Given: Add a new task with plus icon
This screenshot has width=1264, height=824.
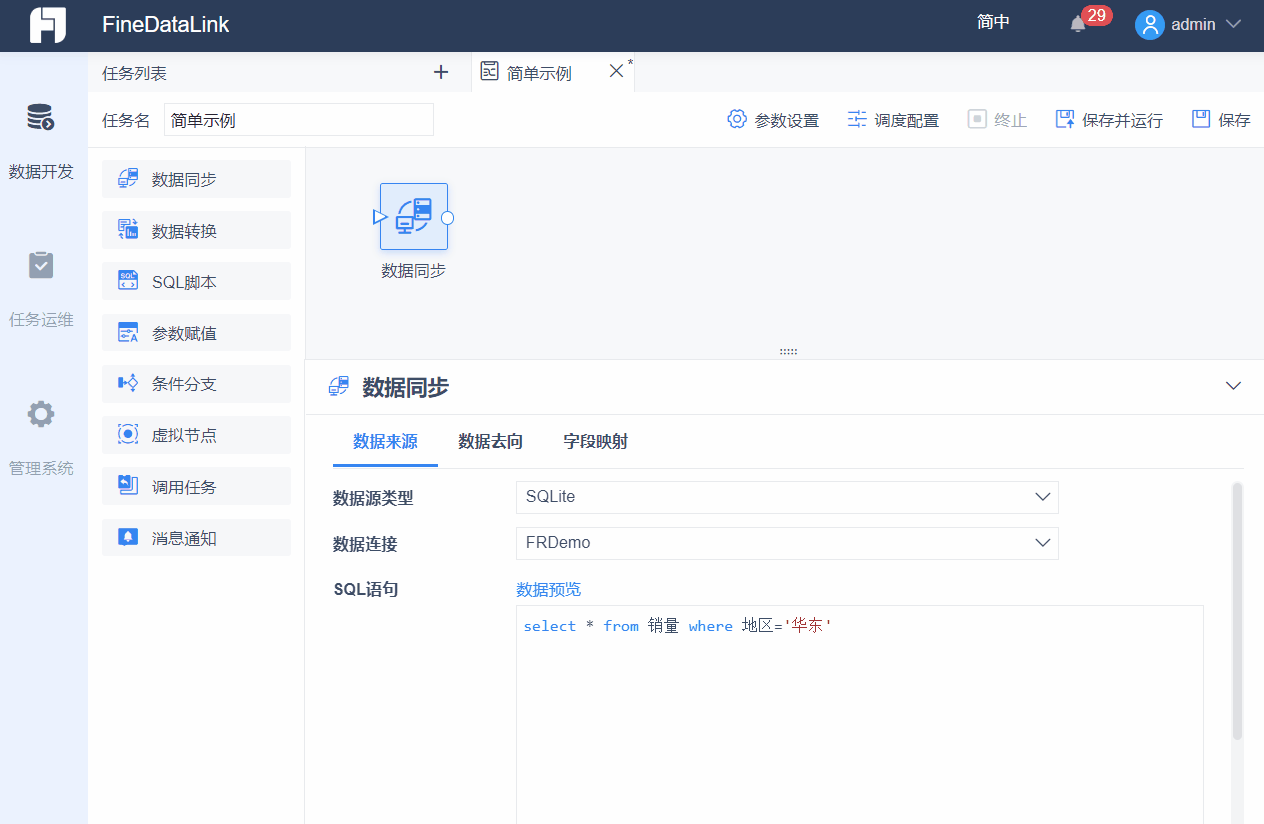Looking at the screenshot, I should coord(441,72).
